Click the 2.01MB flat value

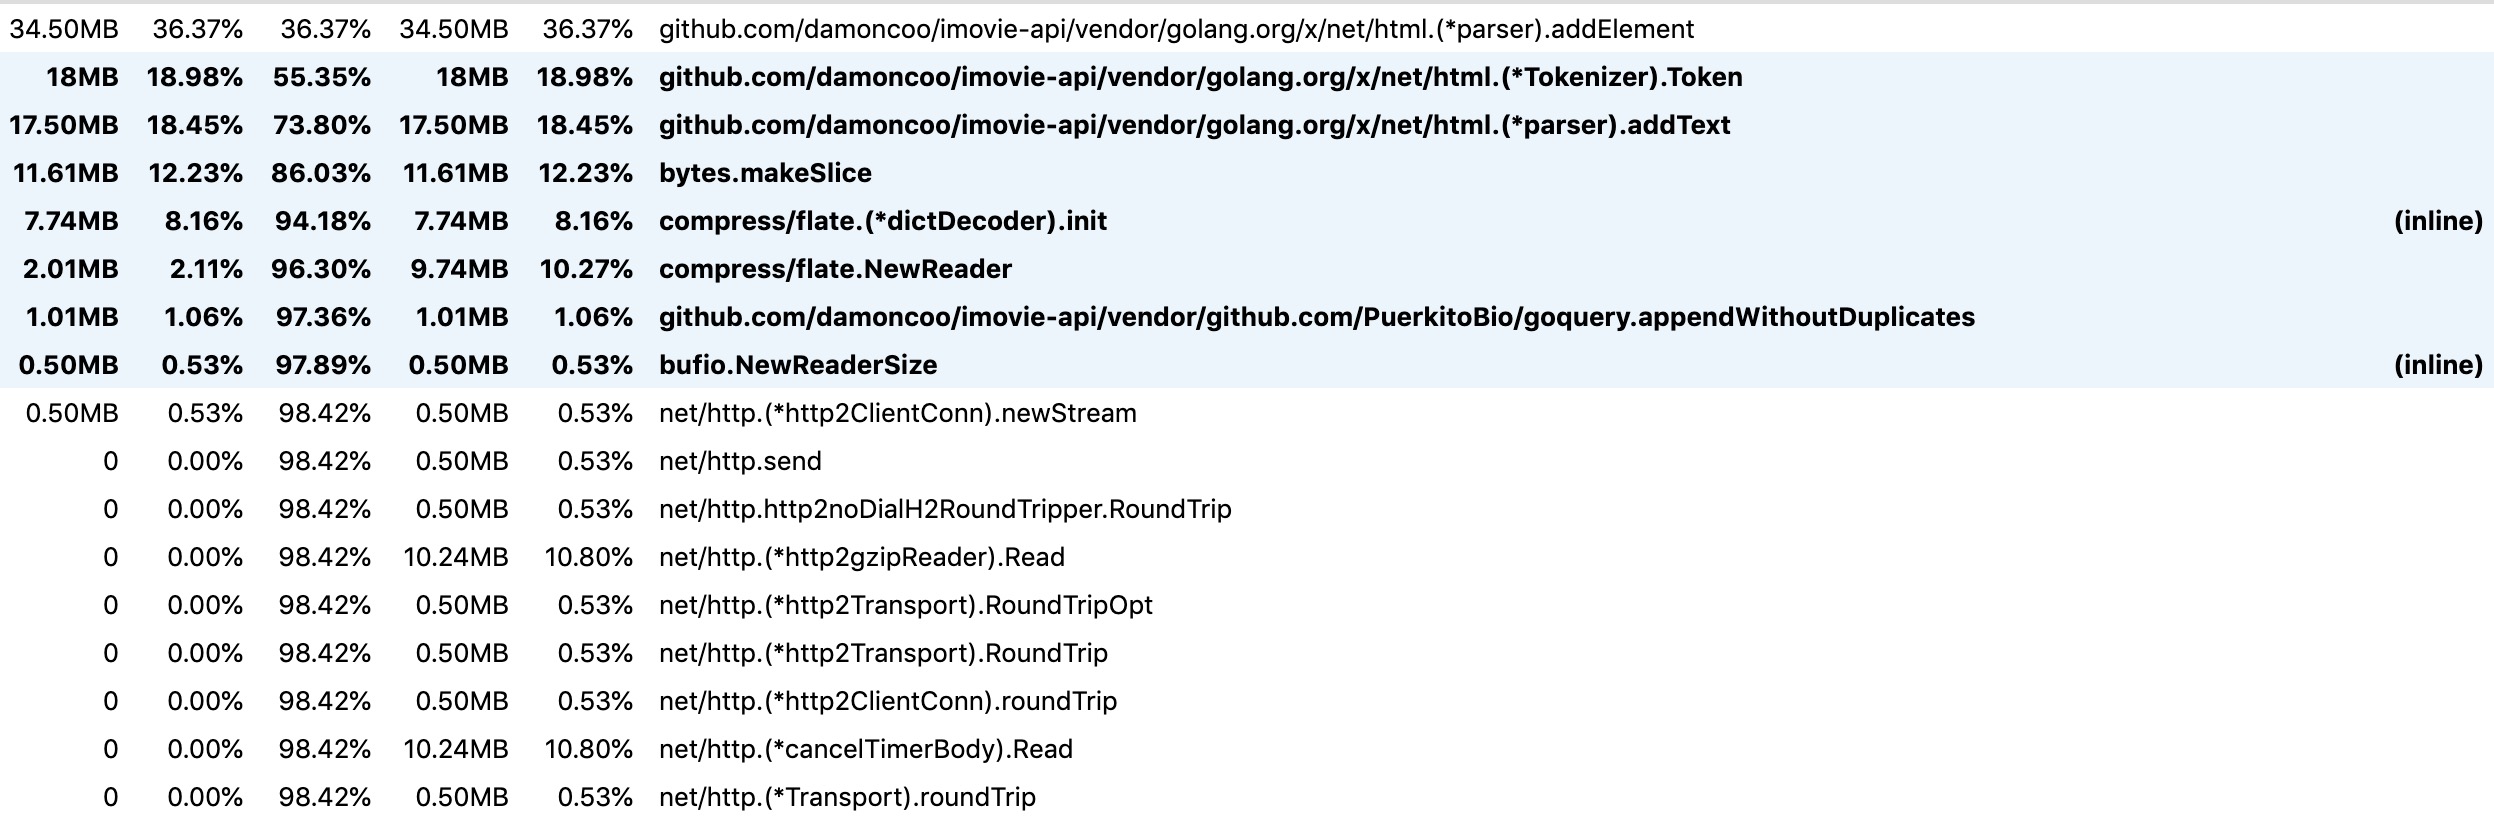71,269
